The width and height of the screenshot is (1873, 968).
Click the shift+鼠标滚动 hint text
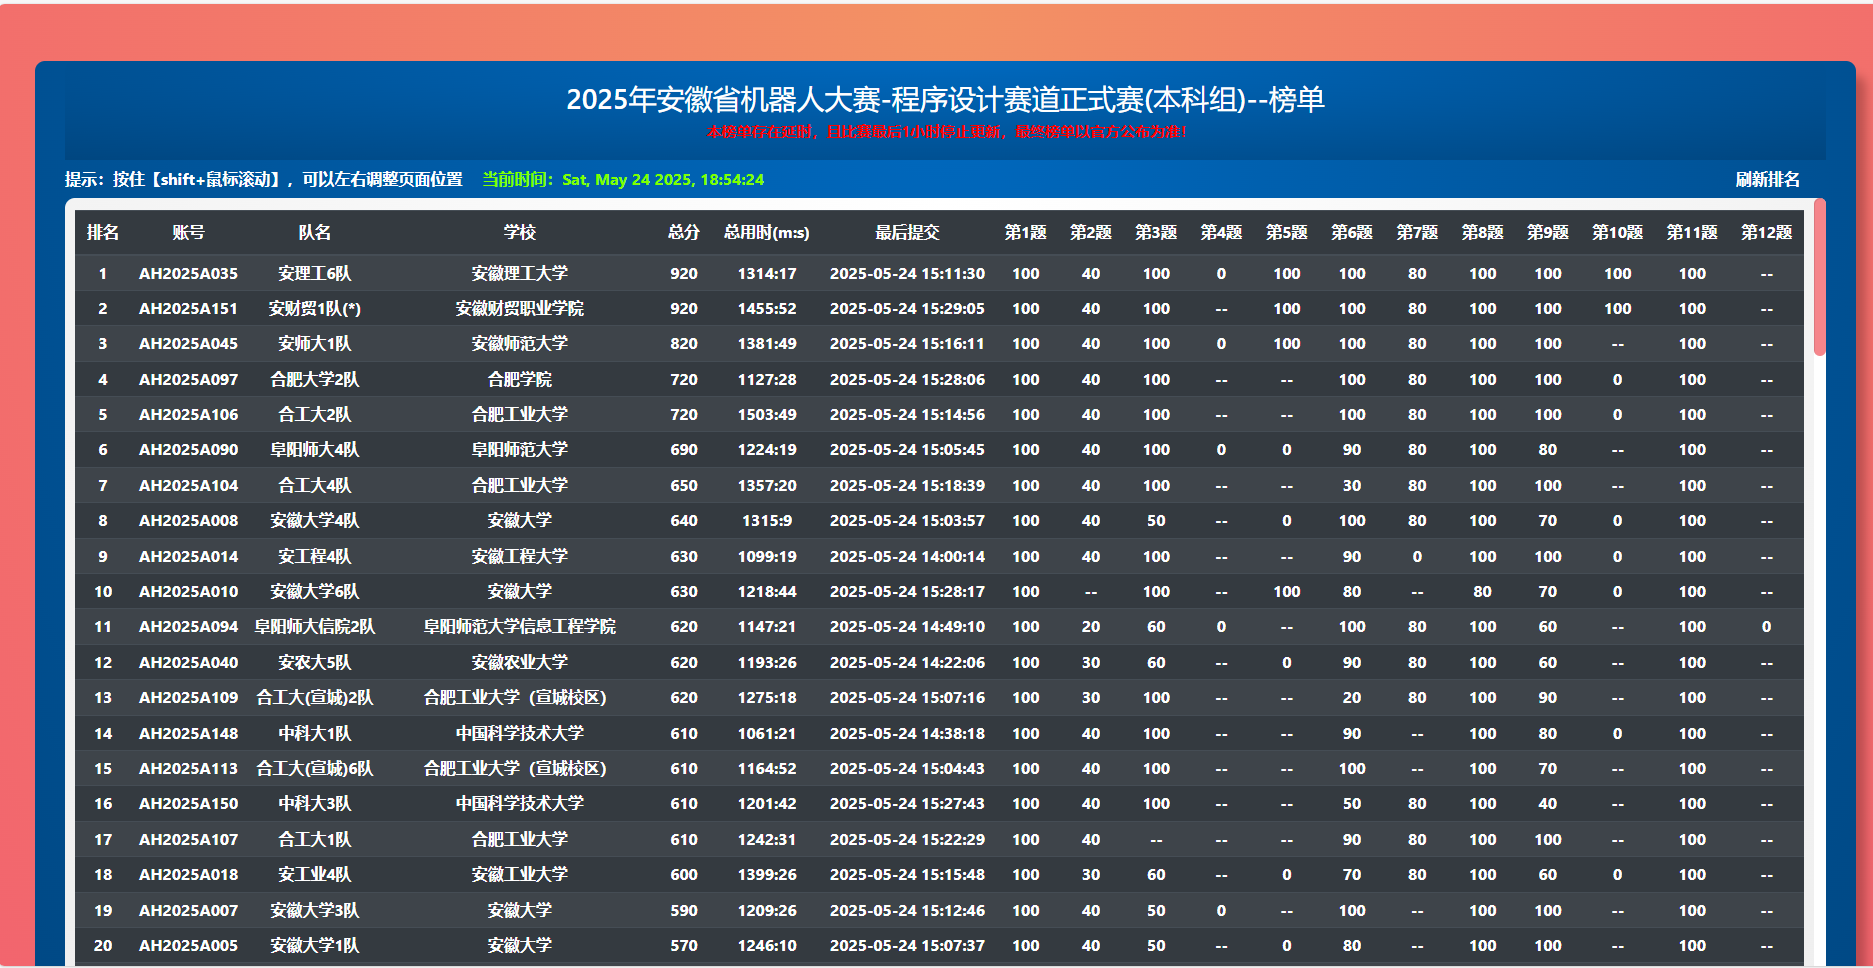tap(264, 179)
